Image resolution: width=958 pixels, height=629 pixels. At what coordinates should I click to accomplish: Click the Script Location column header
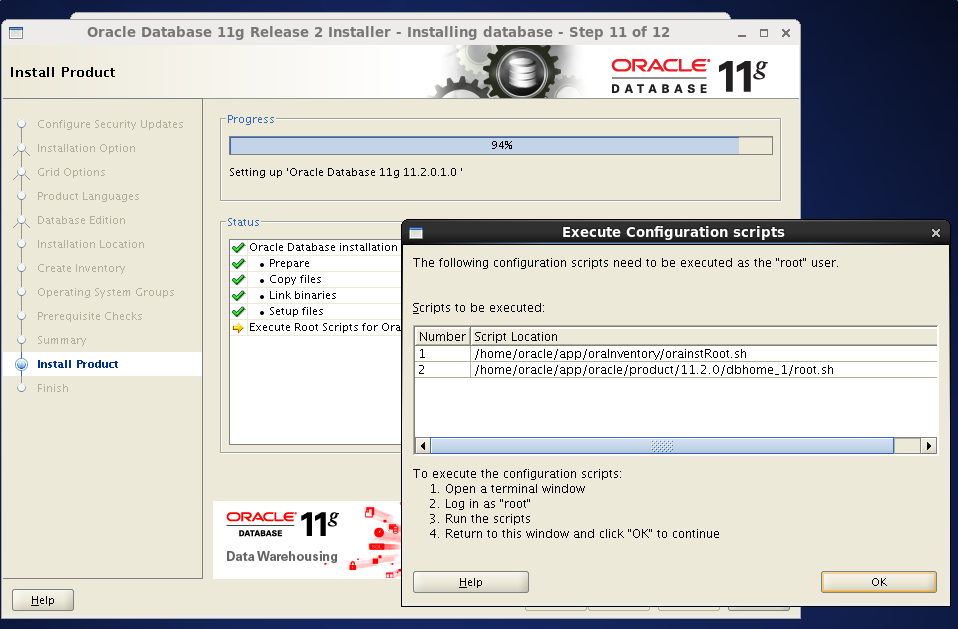click(x=703, y=337)
